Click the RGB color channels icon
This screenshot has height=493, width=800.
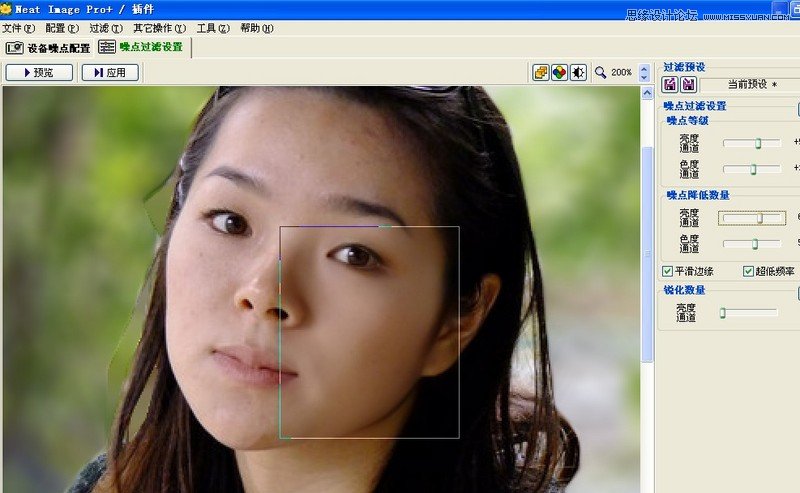click(560, 72)
